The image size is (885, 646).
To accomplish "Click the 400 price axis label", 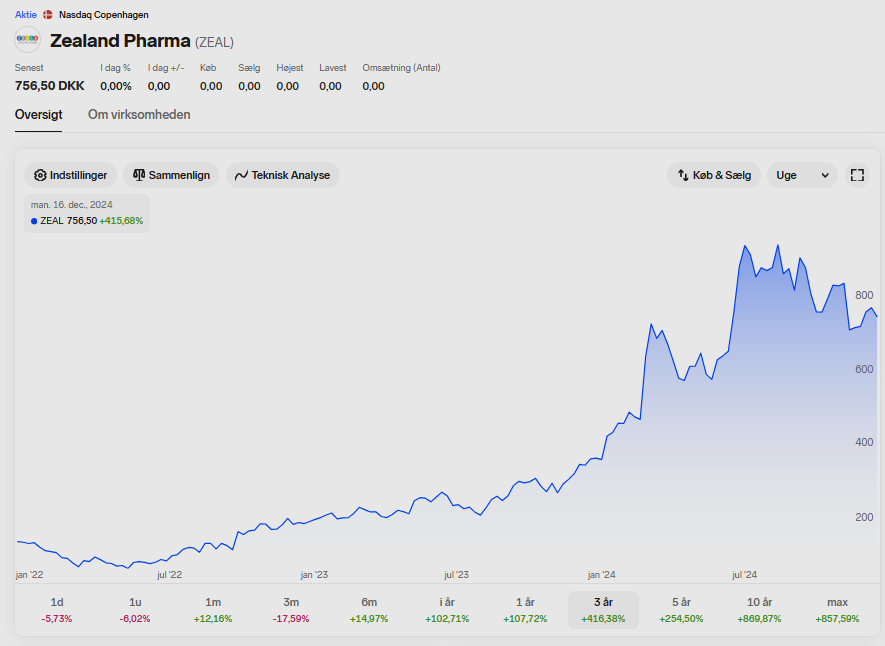I will pos(864,442).
